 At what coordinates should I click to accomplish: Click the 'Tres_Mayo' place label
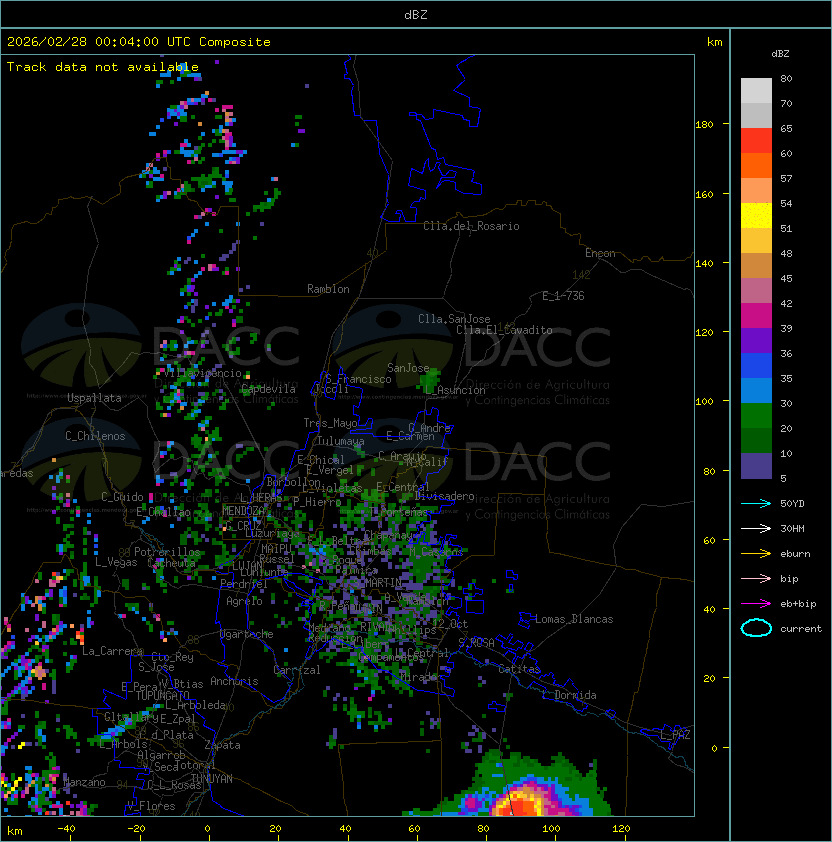[330, 423]
